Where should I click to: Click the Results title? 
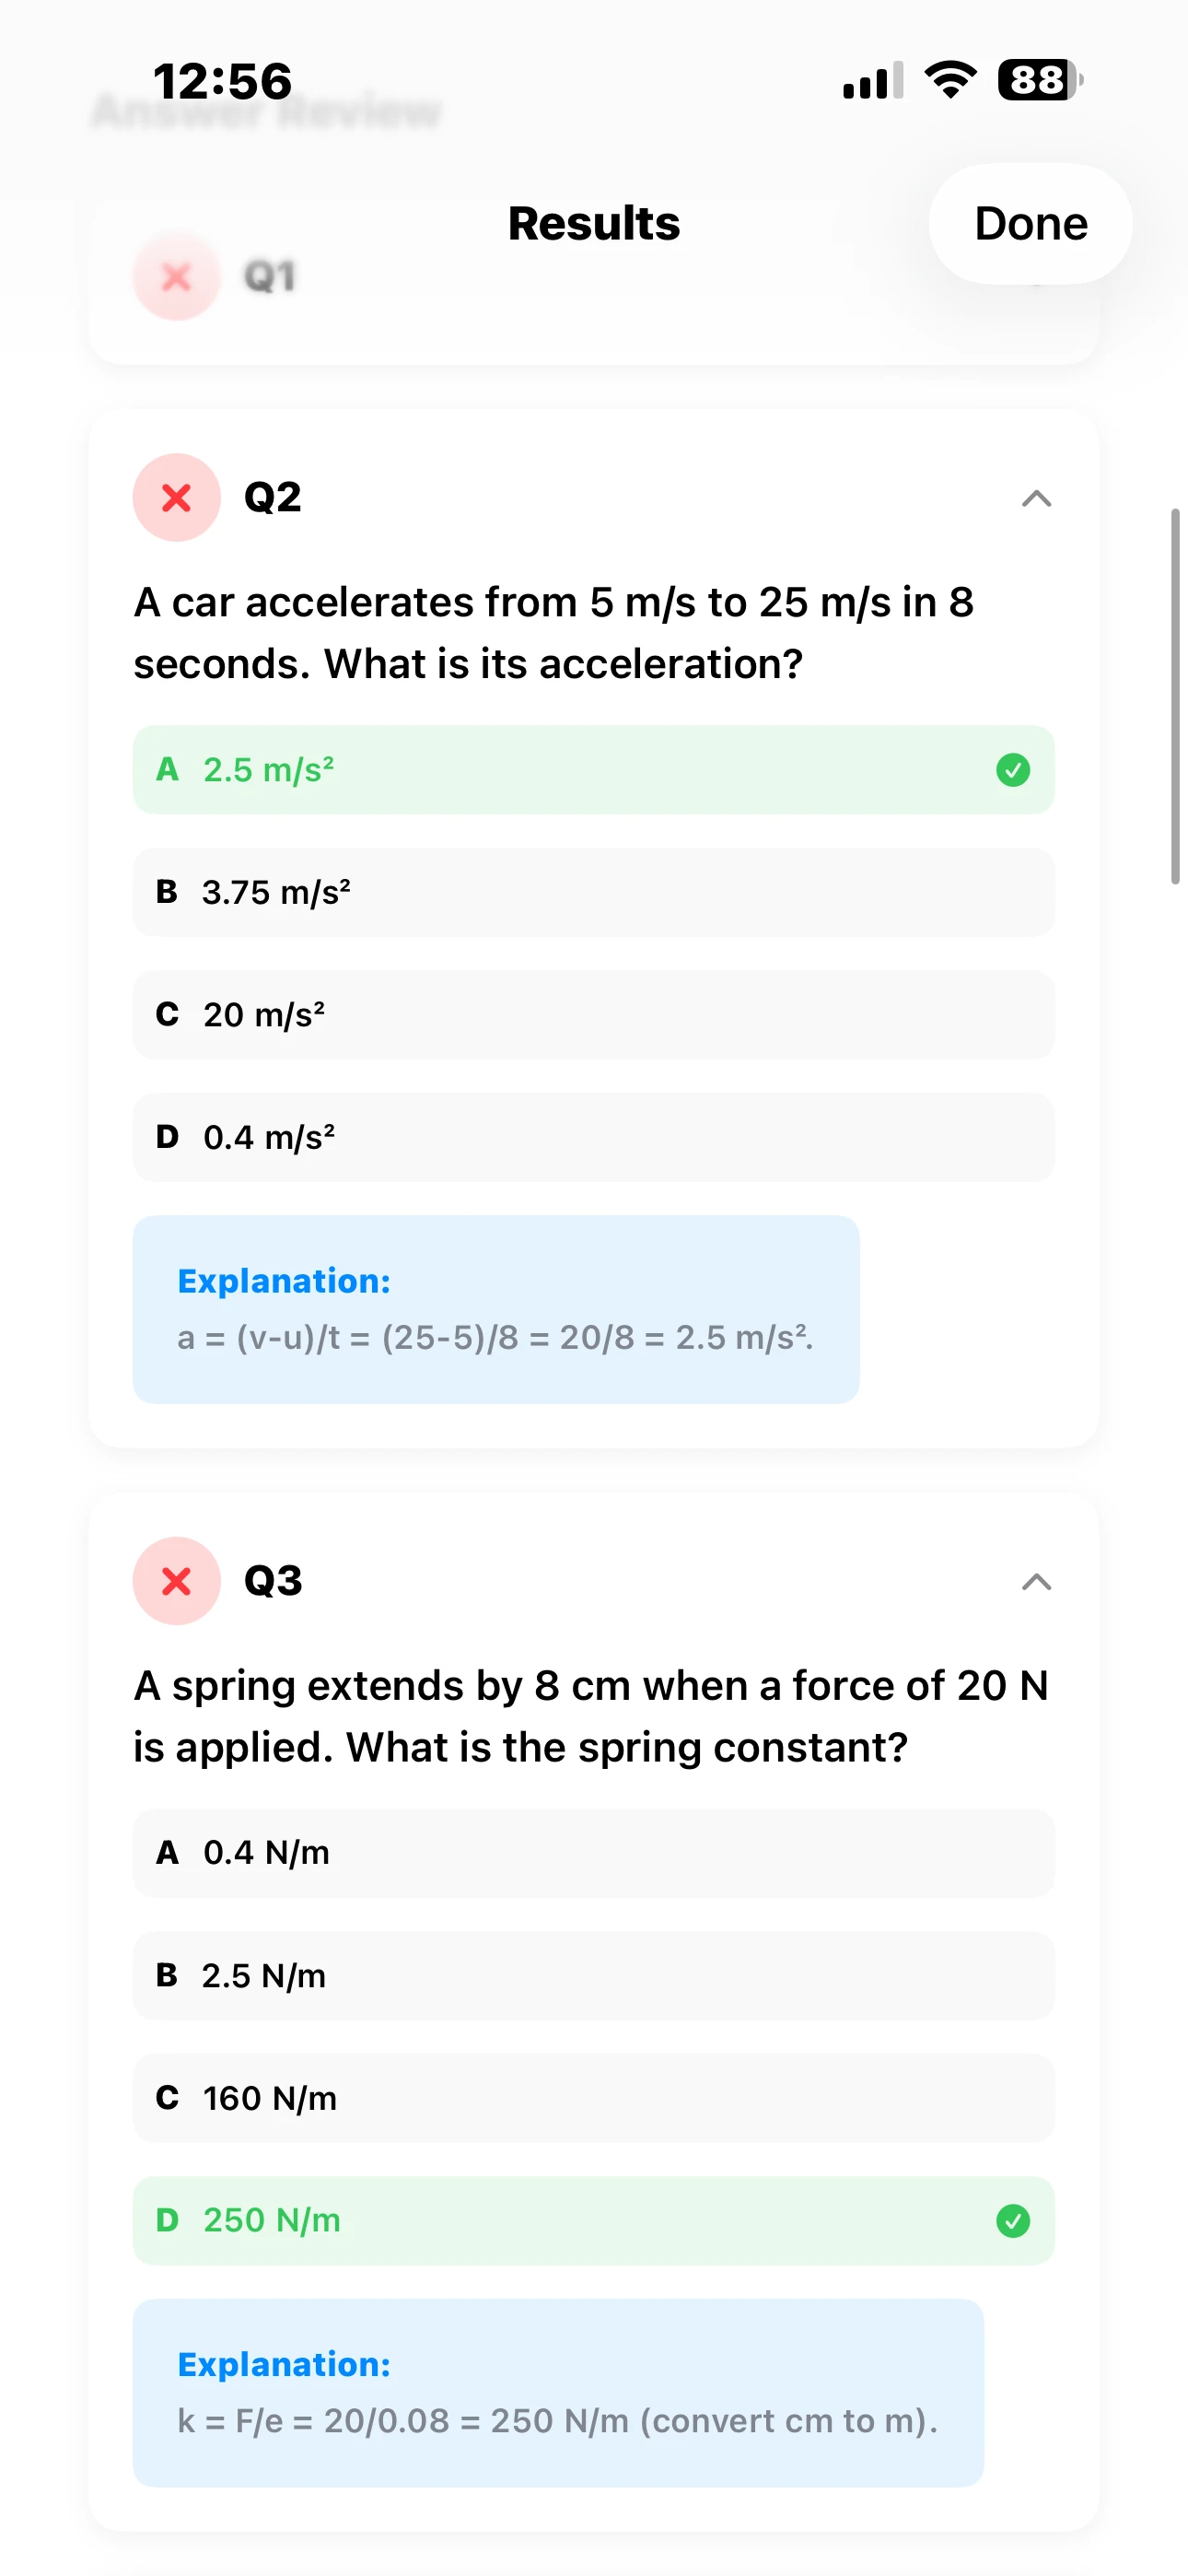pyautogui.click(x=593, y=223)
